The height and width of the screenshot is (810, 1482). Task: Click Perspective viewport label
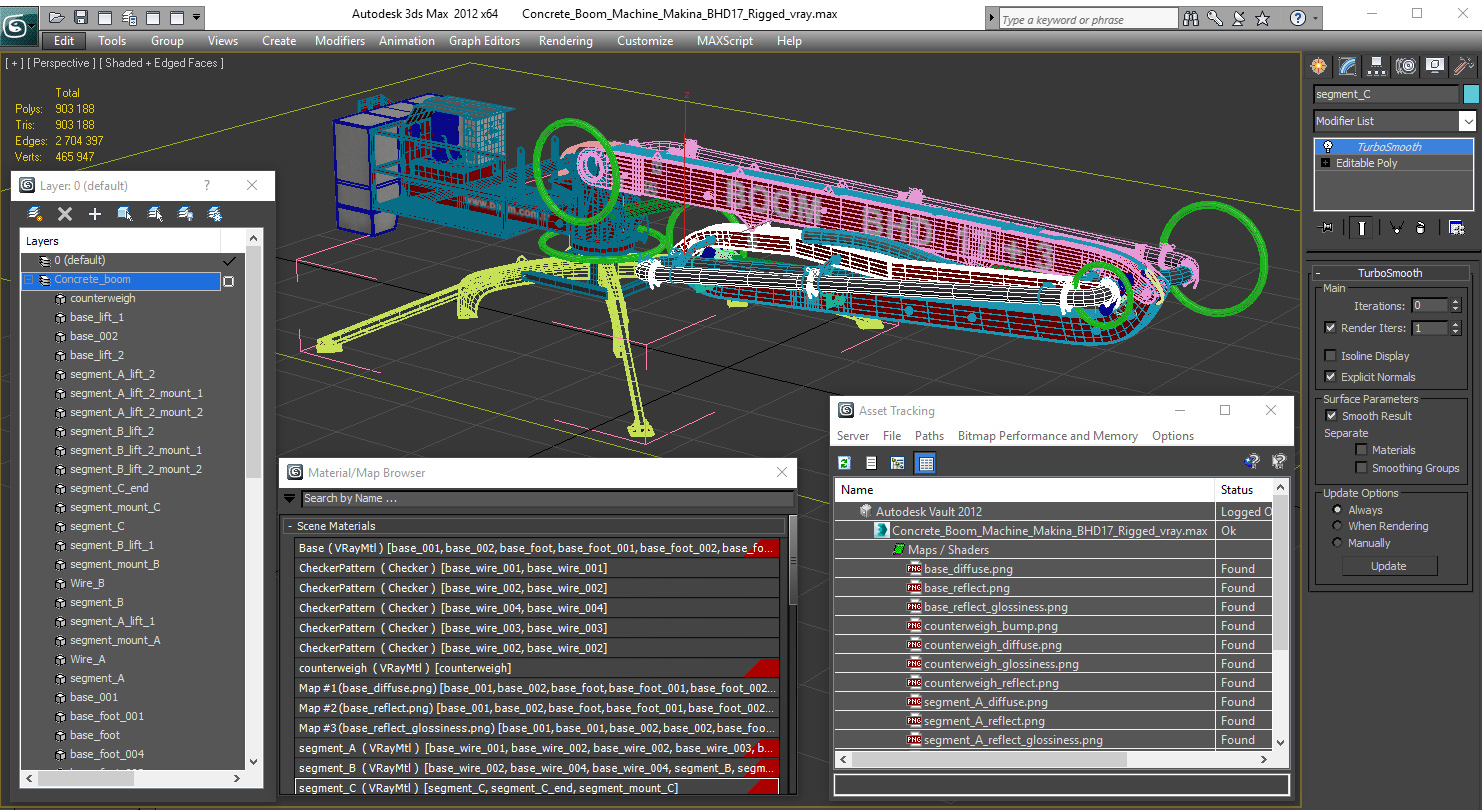60,63
